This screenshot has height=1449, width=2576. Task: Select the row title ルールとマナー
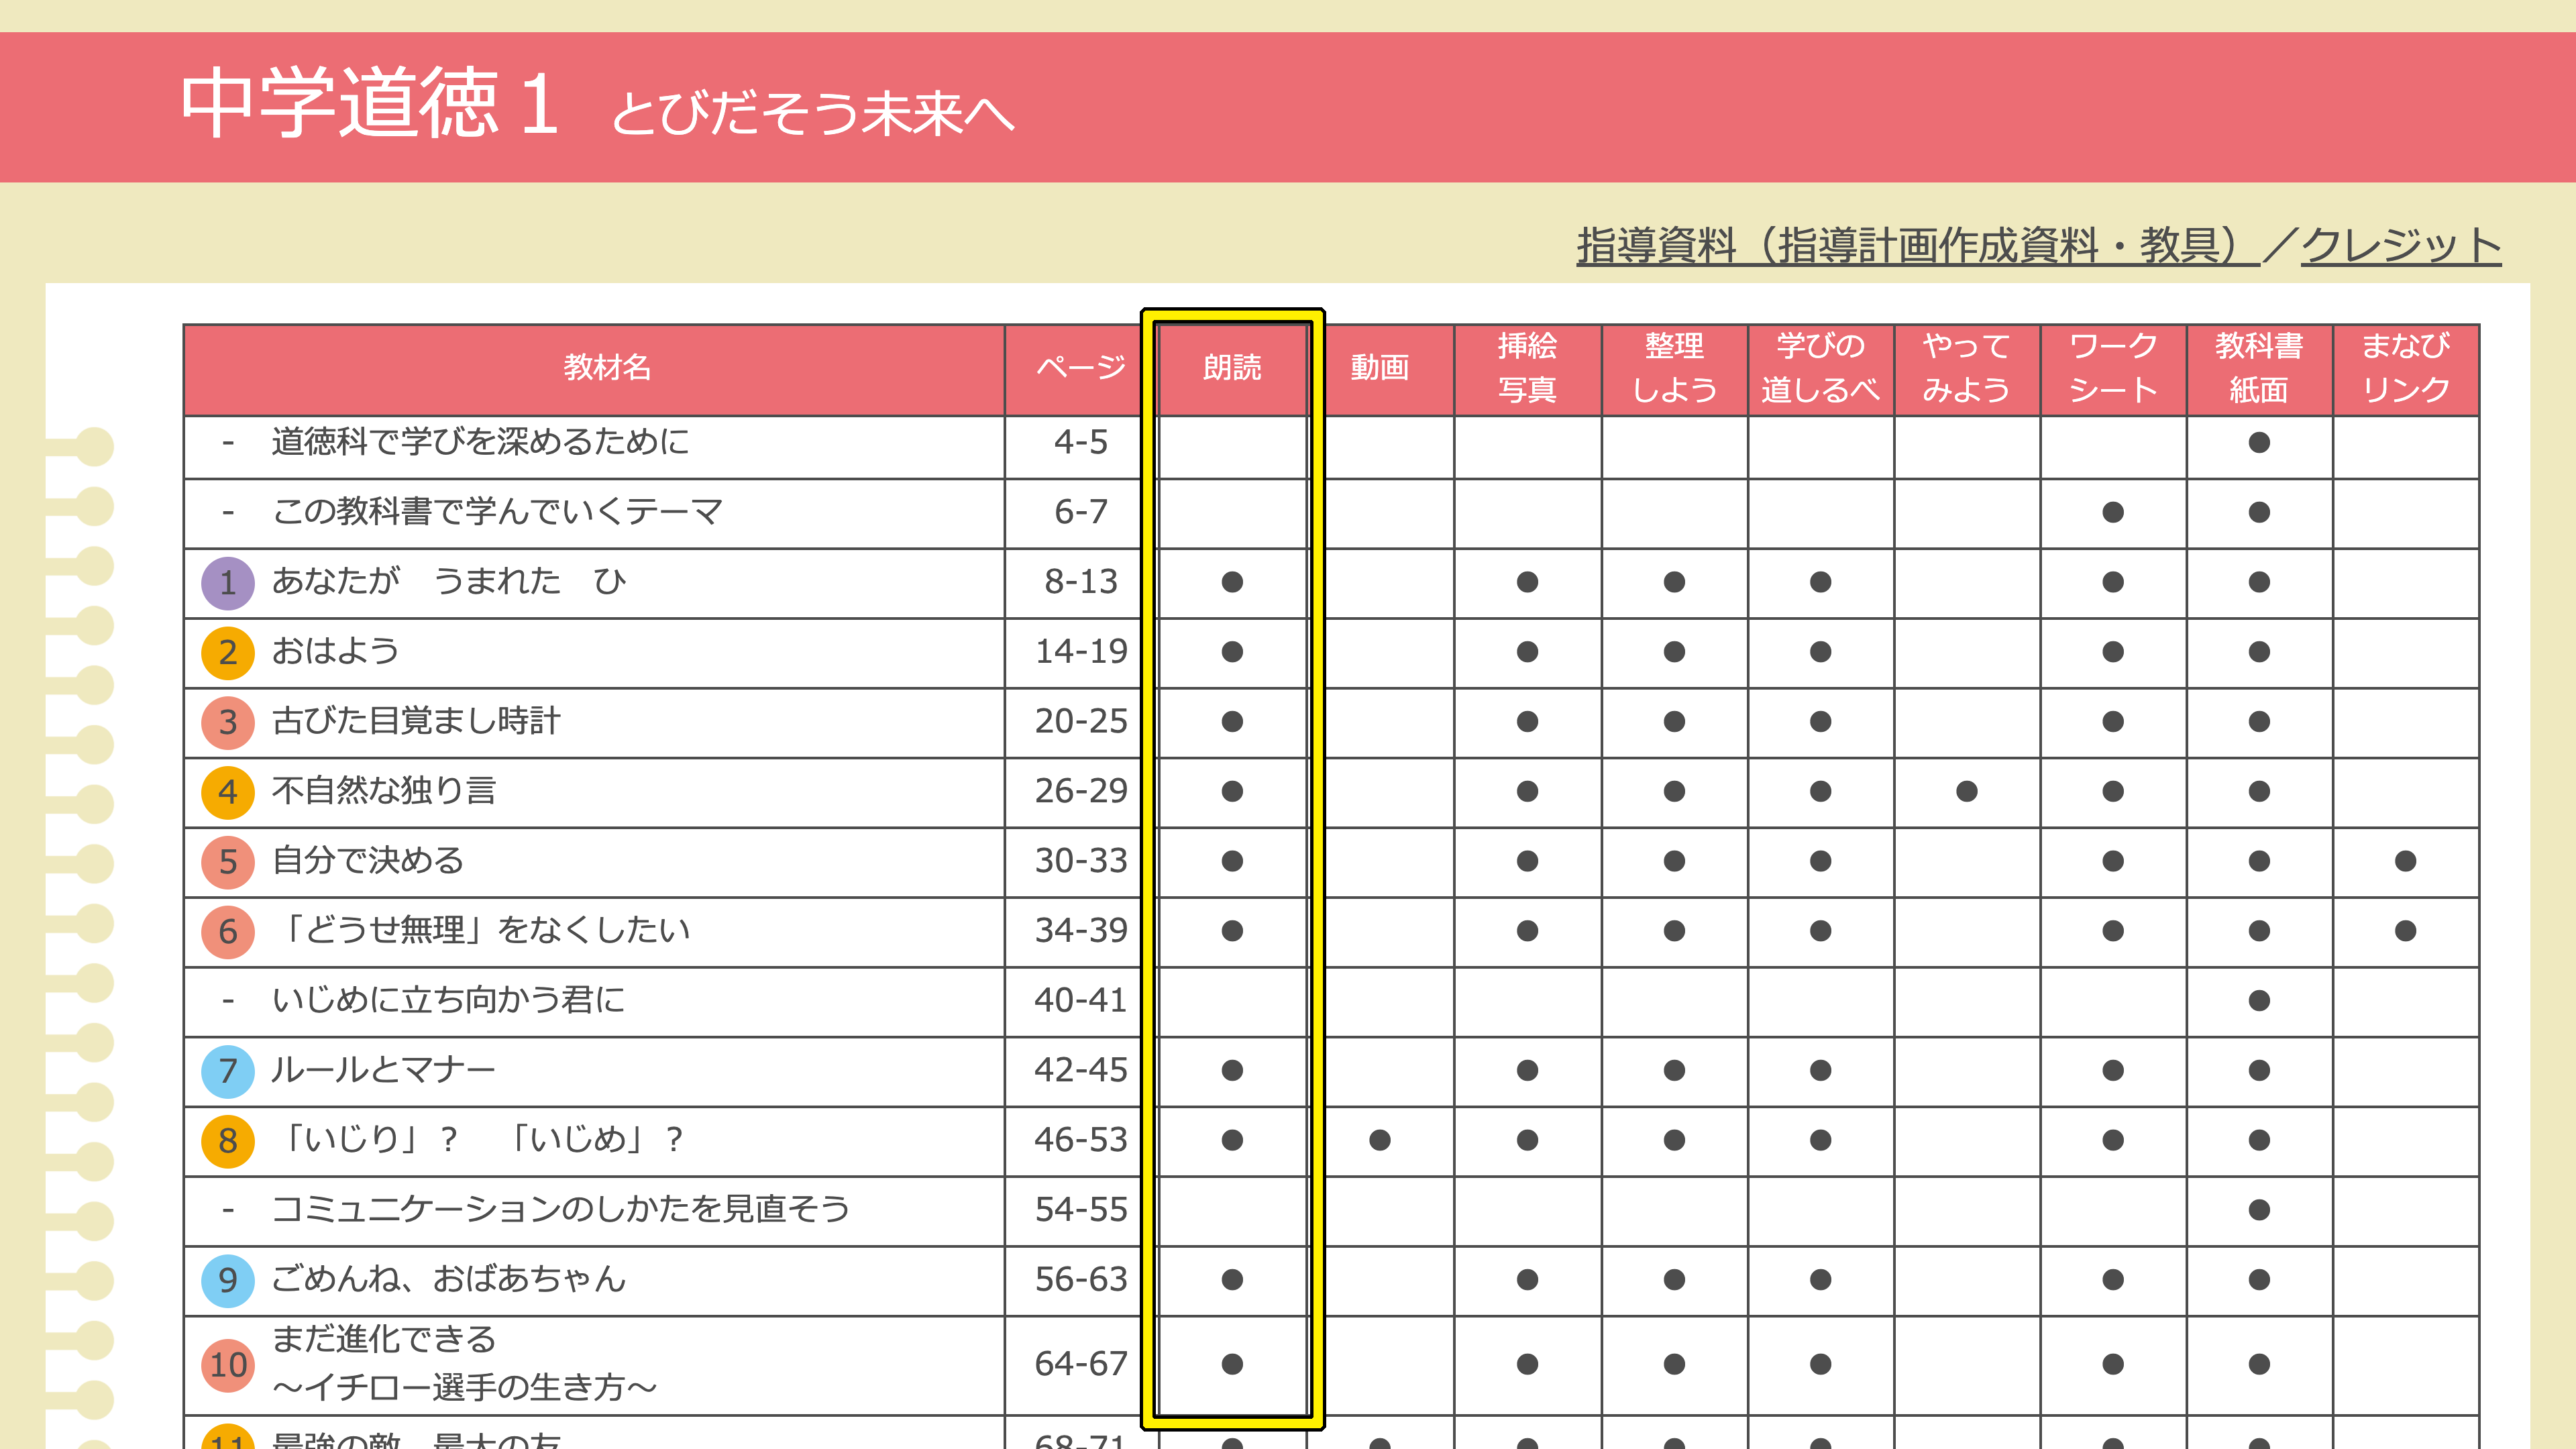coord(384,1070)
